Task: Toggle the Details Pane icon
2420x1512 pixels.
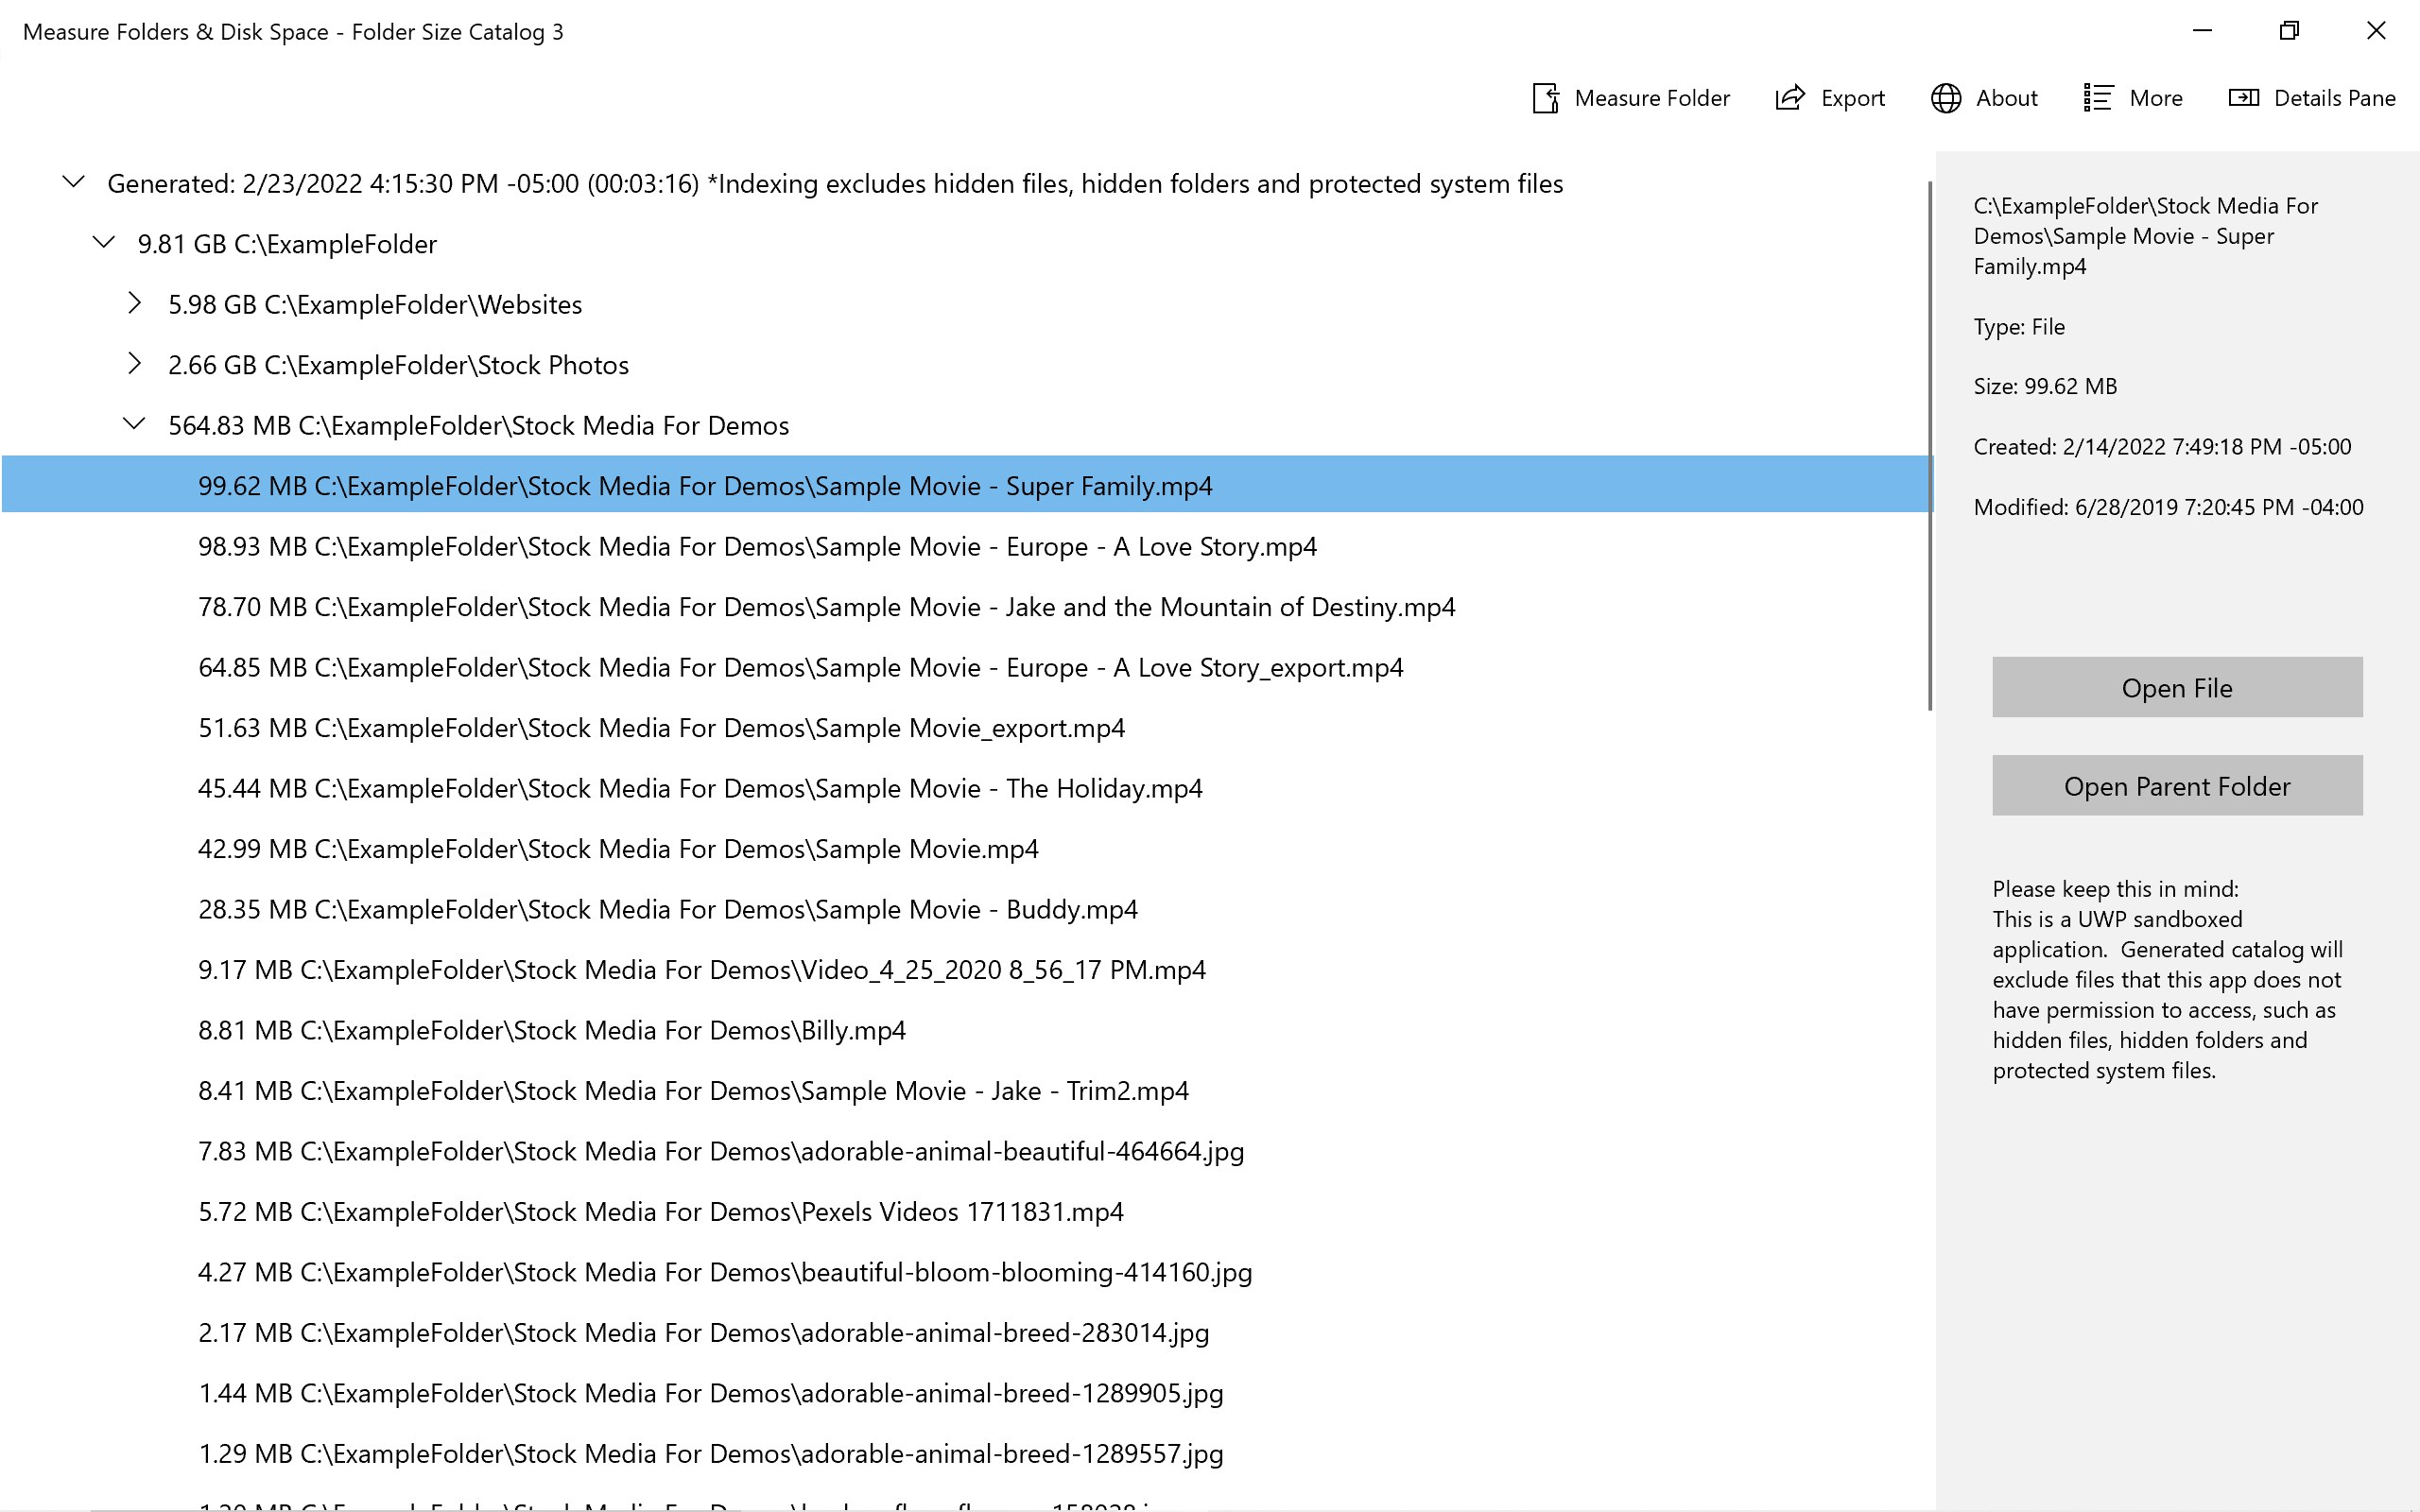Action: click(x=2243, y=98)
